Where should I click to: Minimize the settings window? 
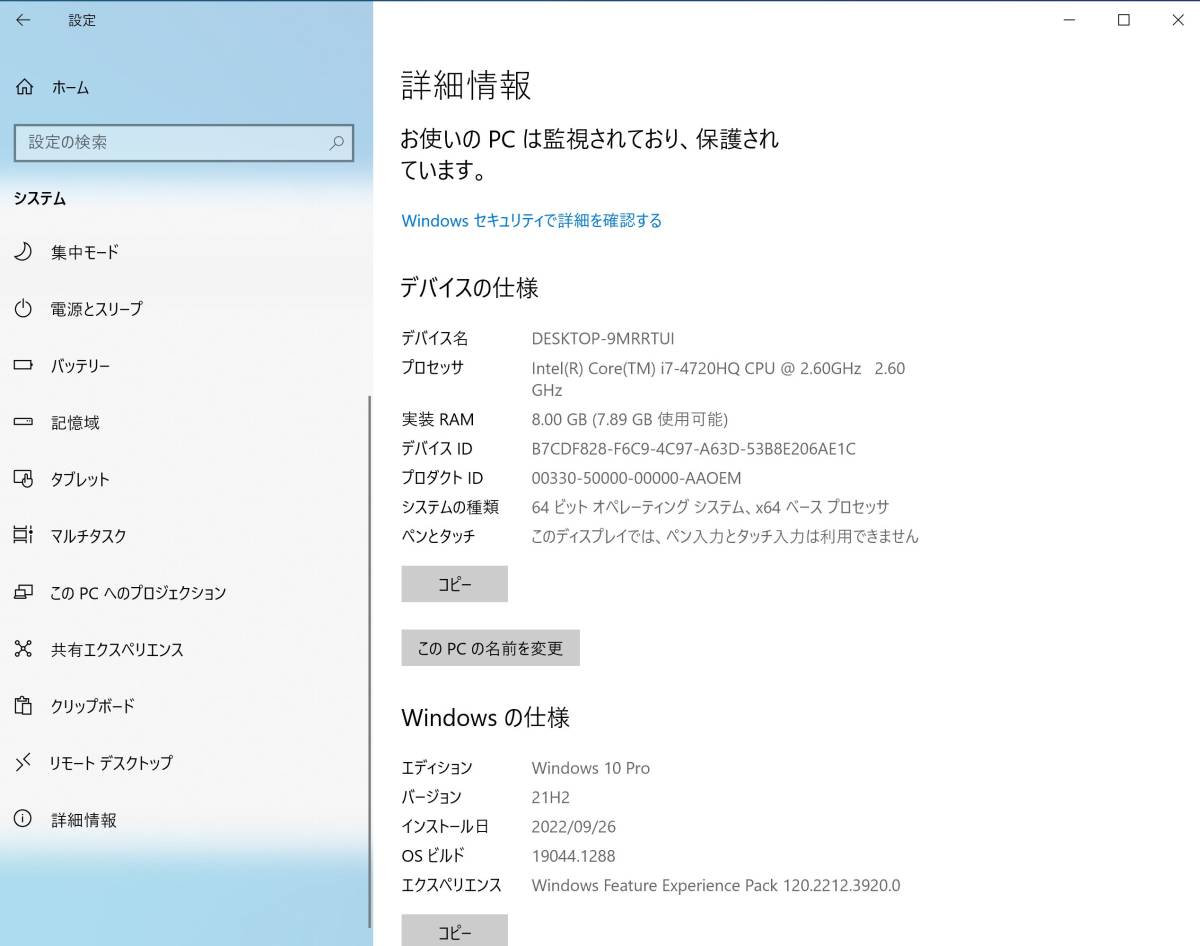point(1069,20)
